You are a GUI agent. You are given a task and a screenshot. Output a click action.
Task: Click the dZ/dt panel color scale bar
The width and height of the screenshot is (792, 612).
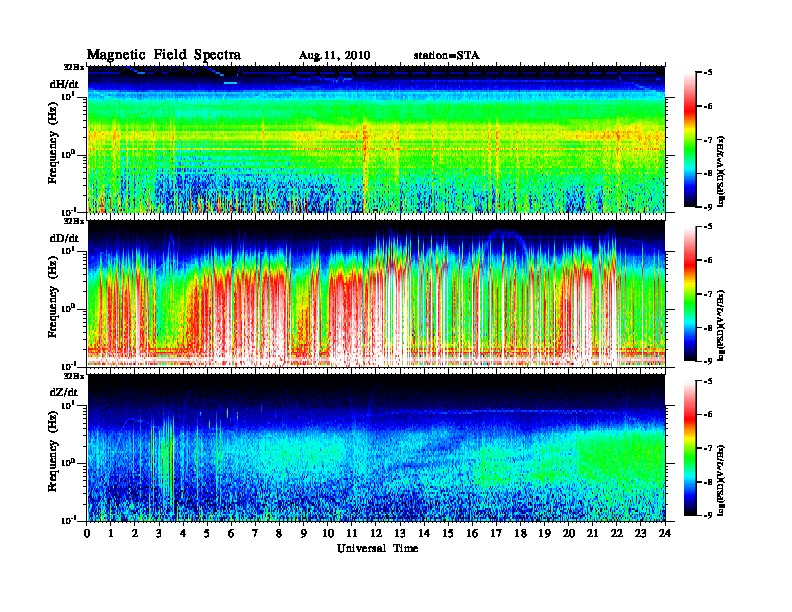[x=689, y=448]
